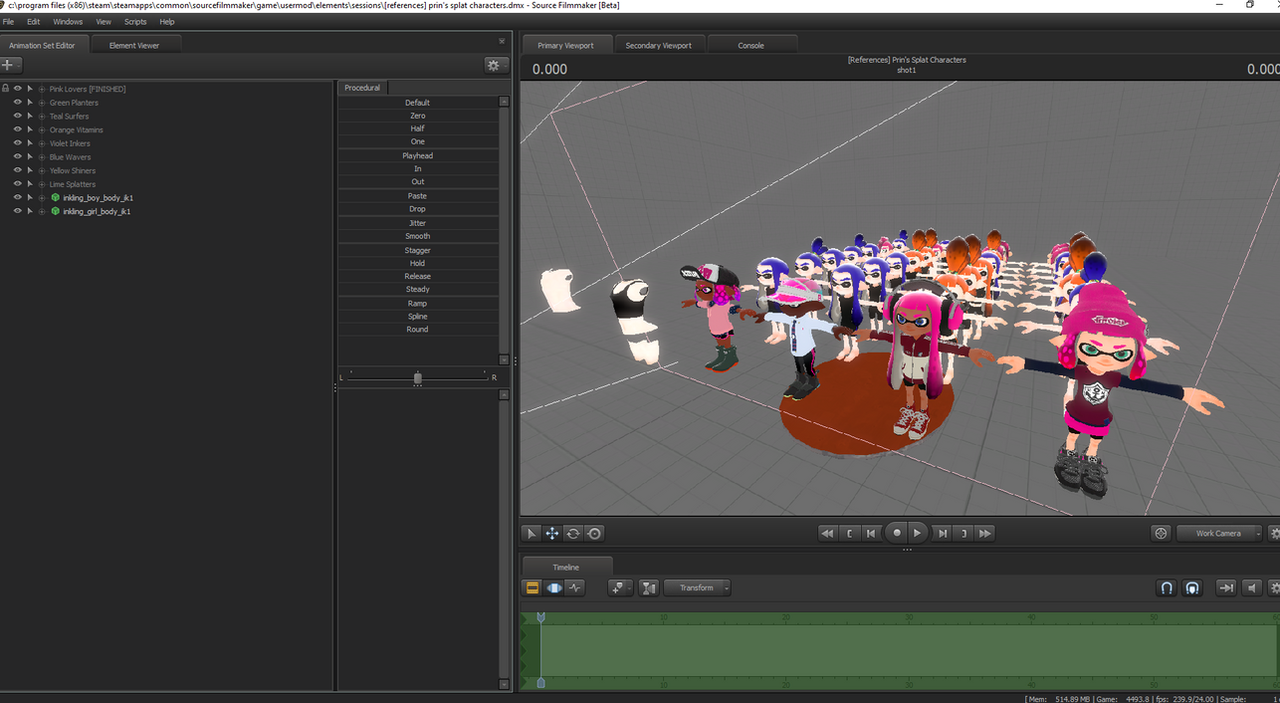Toggle visibility of Violet Inkers

pyautogui.click(x=17, y=143)
